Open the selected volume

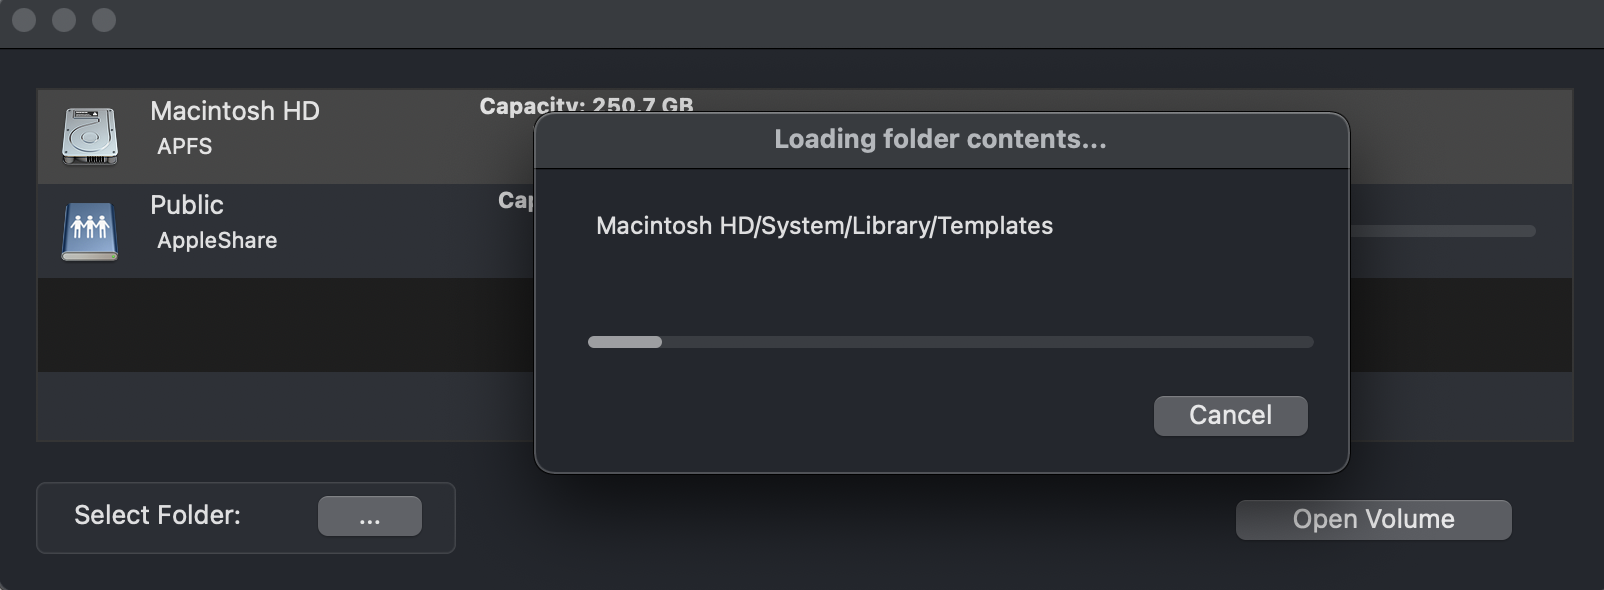click(x=1373, y=520)
